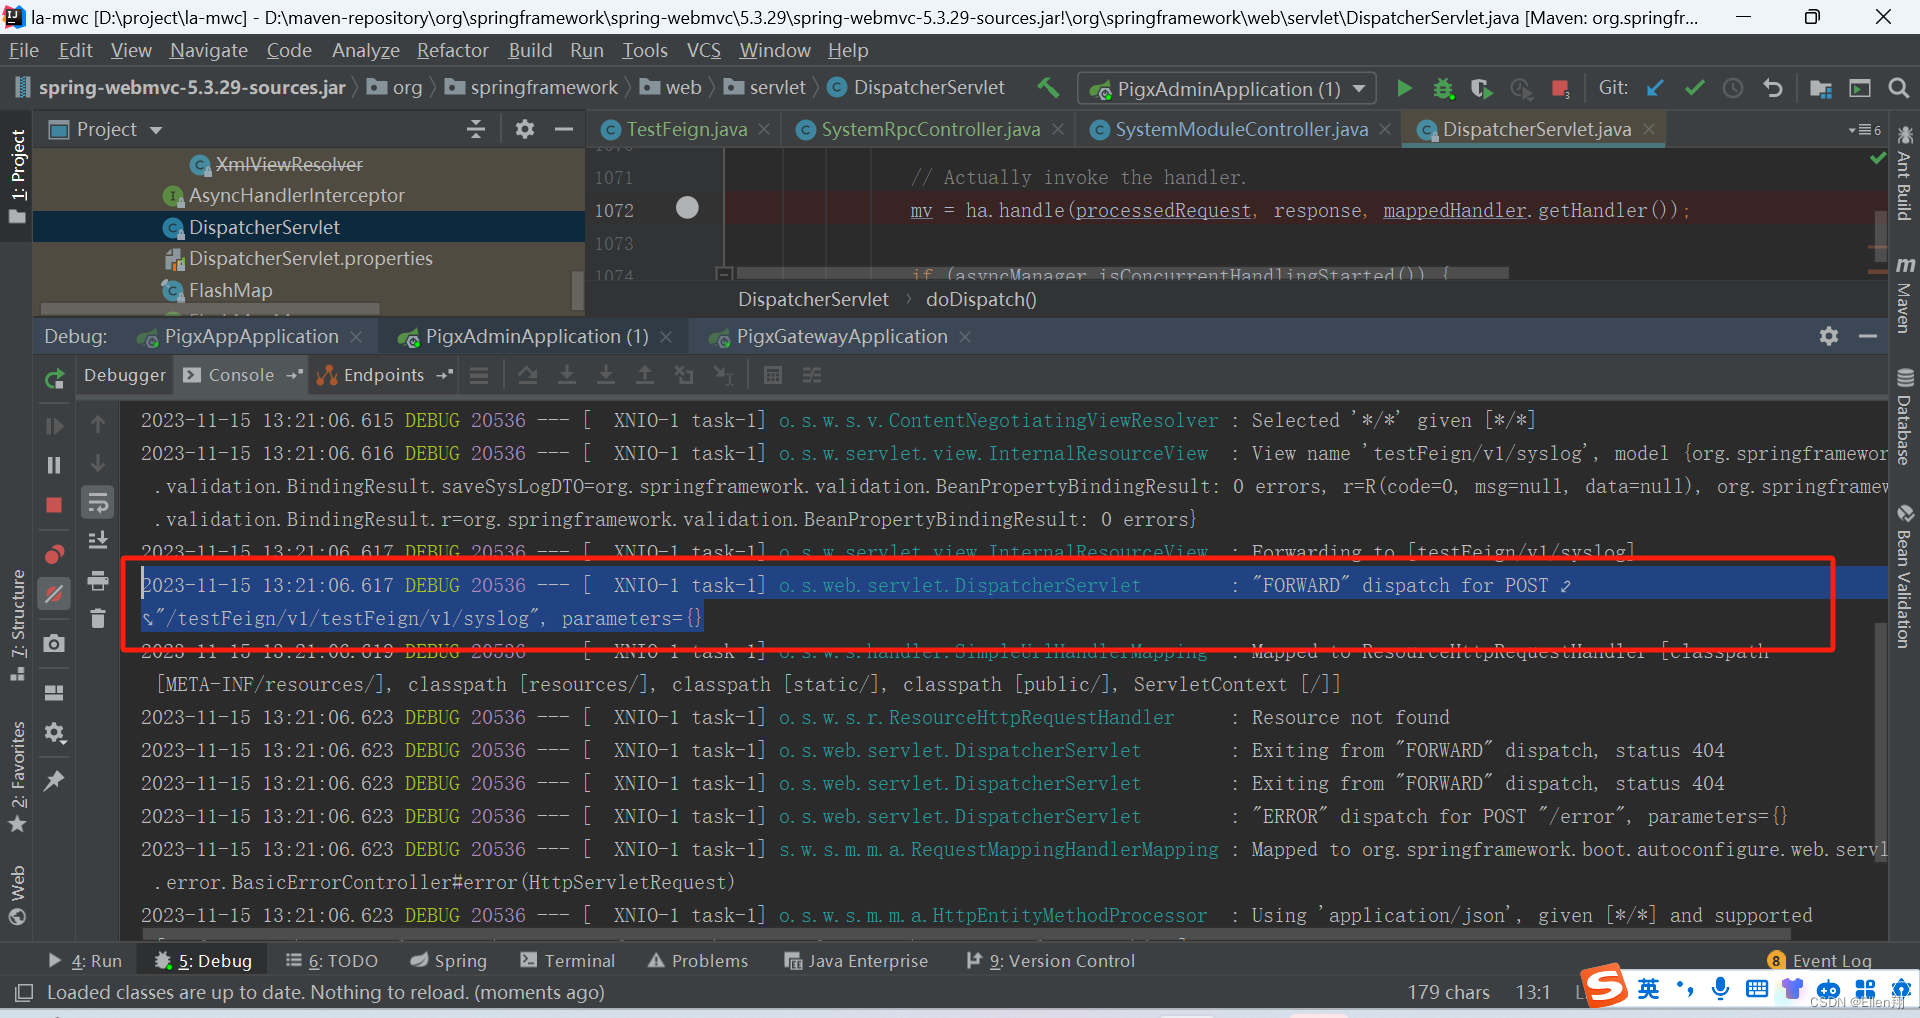The height and width of the screenshot is (1018, 1920).
Task: Open 9: Version Control tool window
Action: tap(1051, 961)
